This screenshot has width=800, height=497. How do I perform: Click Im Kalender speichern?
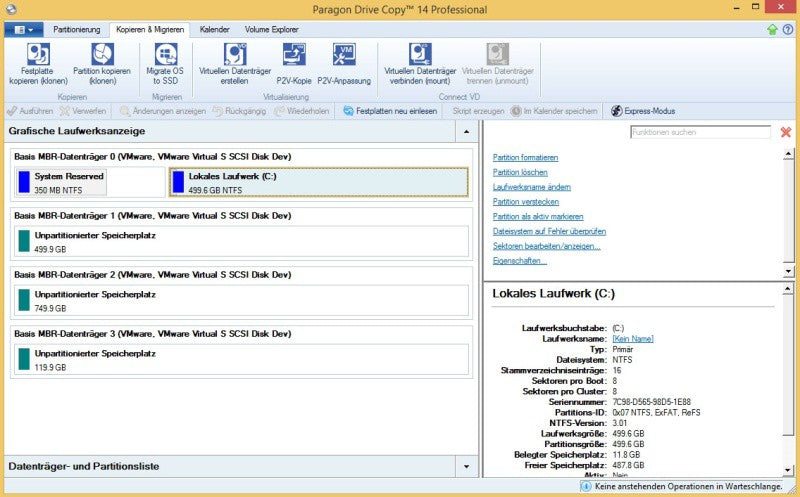(554, 111)
